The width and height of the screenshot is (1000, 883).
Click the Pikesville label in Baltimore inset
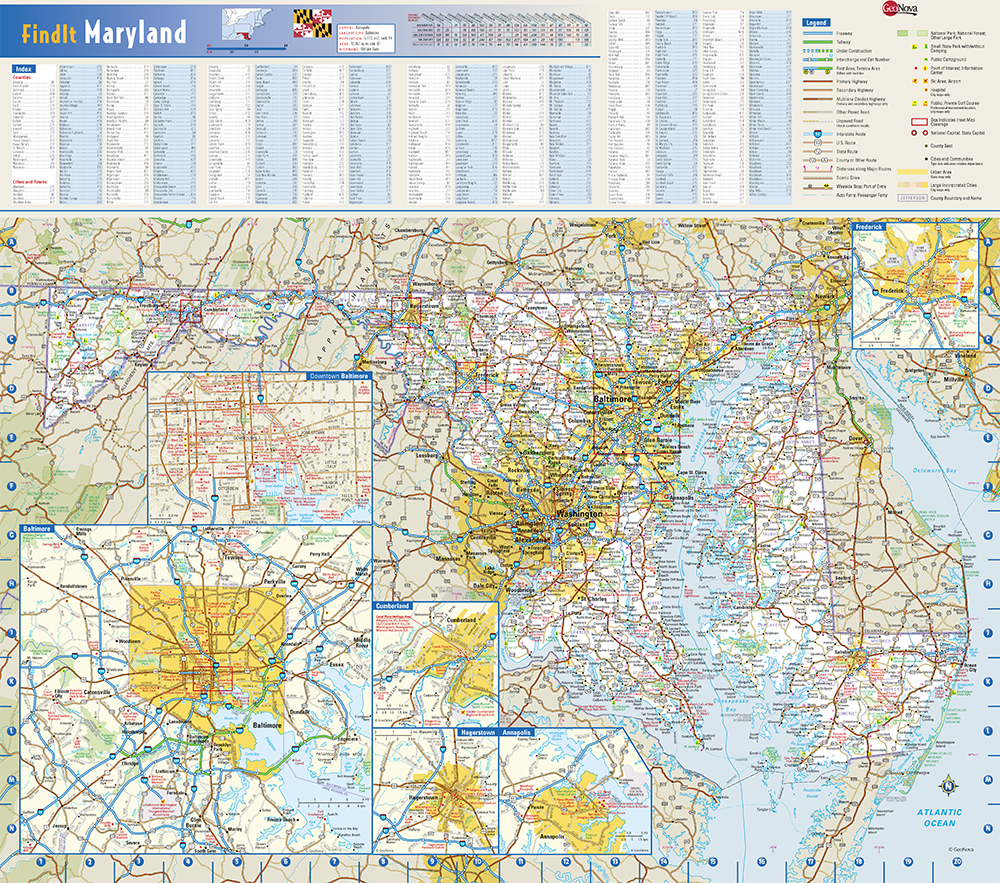130,578
